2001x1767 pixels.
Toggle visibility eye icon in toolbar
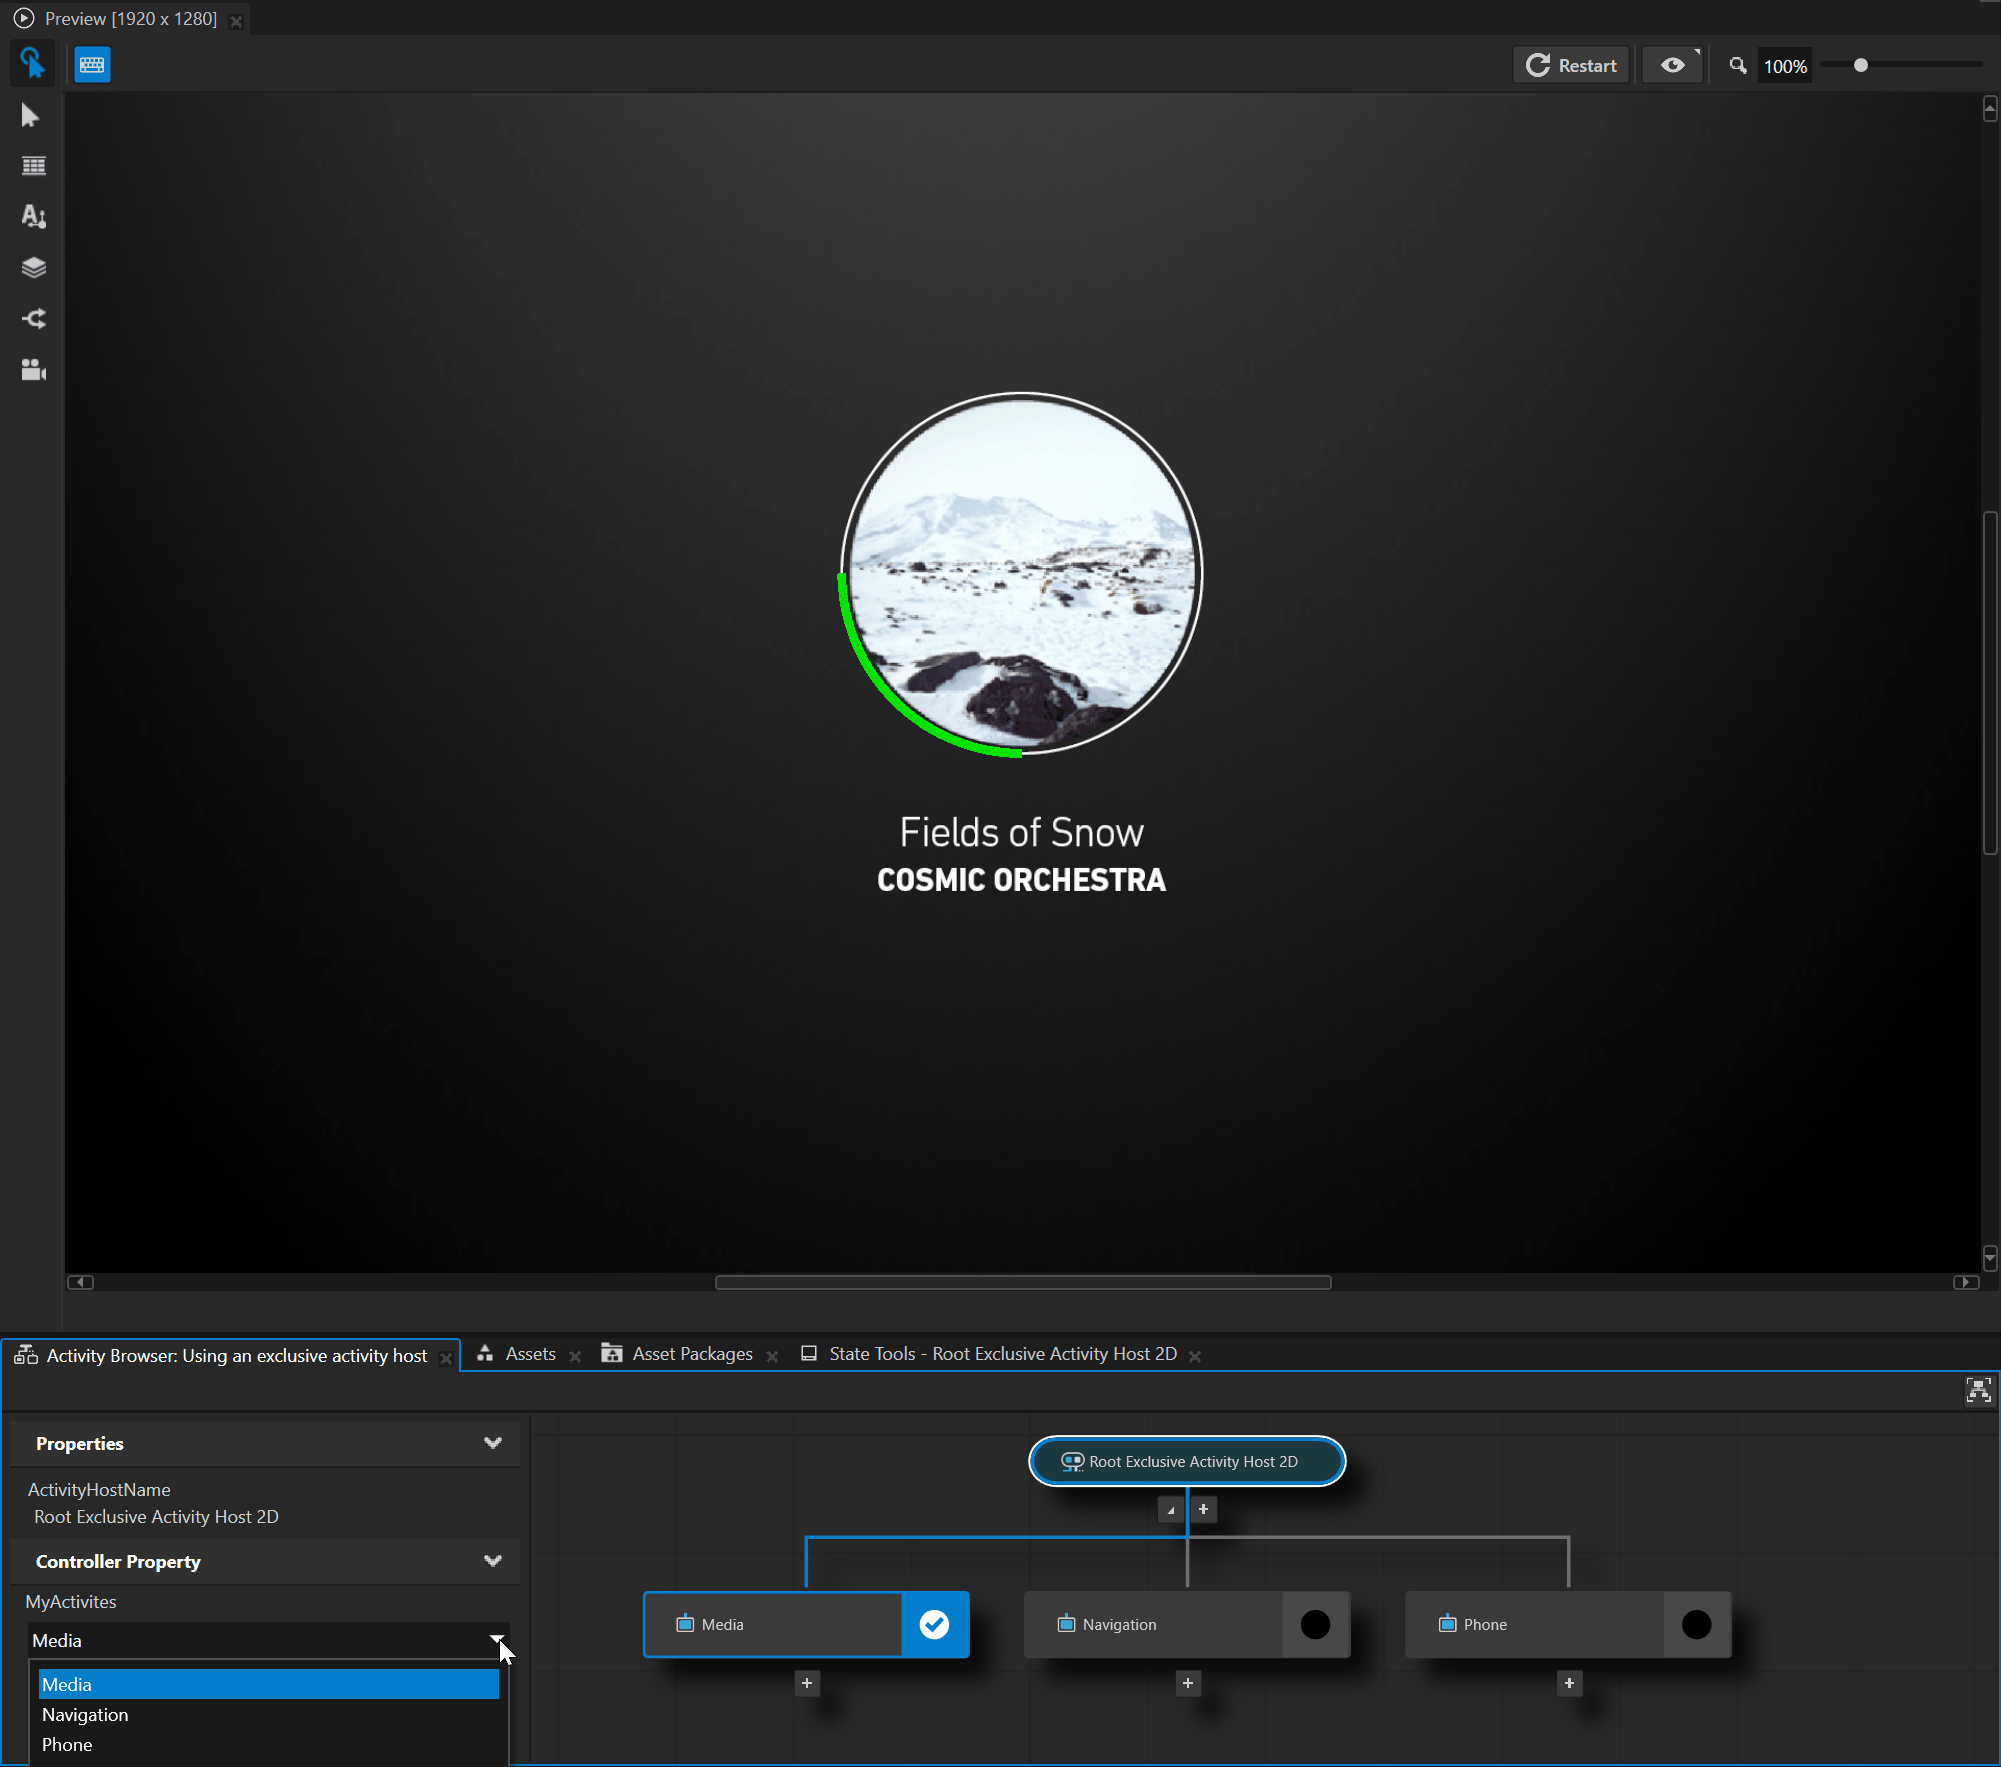click(x=1673, y=65)
